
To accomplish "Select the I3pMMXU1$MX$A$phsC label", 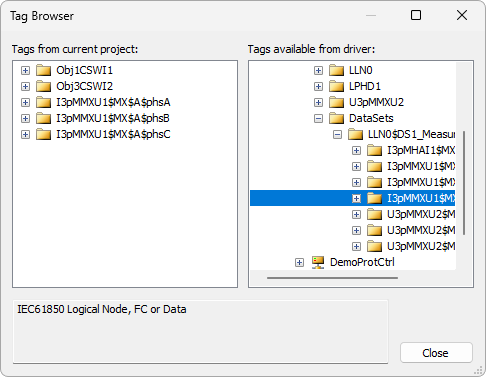I will point(113,134).
